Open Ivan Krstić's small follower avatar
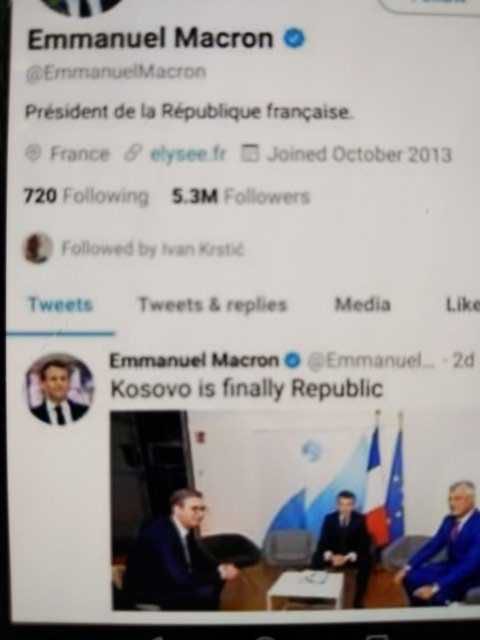 38,248
